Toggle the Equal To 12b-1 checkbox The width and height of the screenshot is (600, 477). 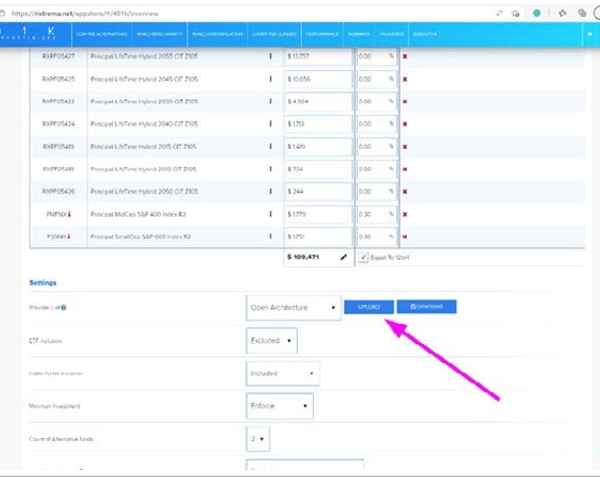click(363, 257)
